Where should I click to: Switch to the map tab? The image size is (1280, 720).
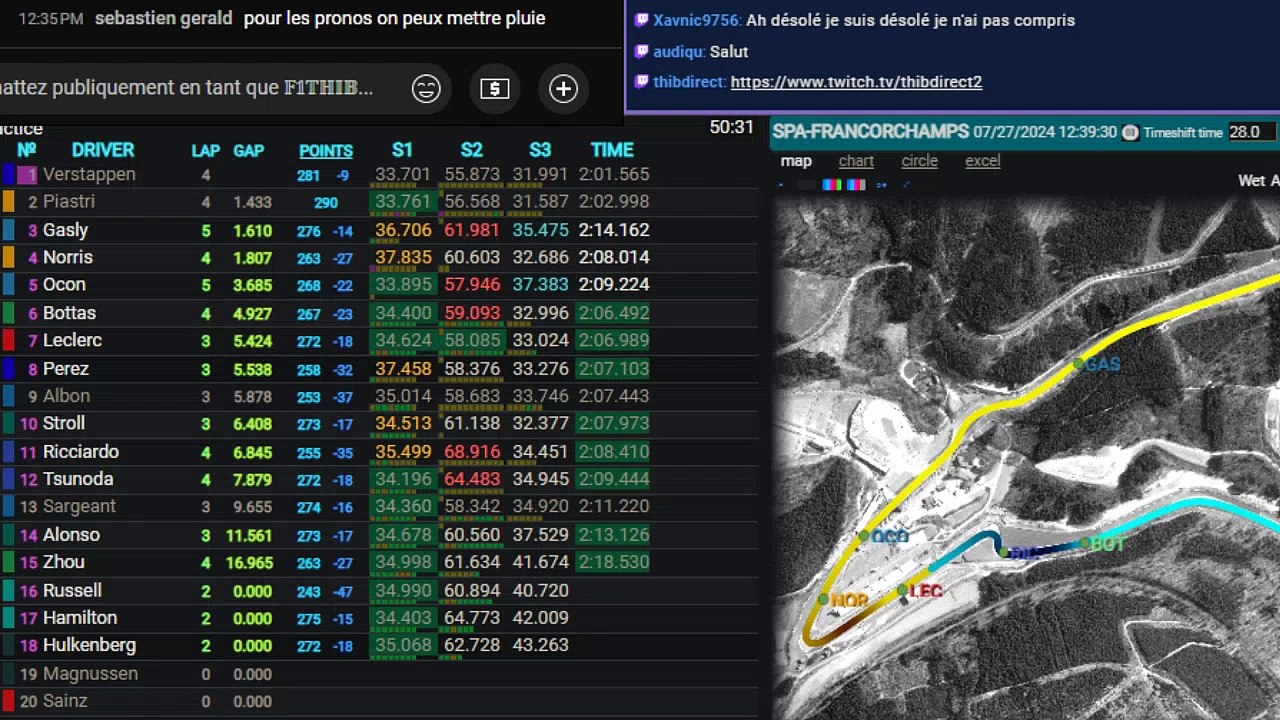pos(796,161)
